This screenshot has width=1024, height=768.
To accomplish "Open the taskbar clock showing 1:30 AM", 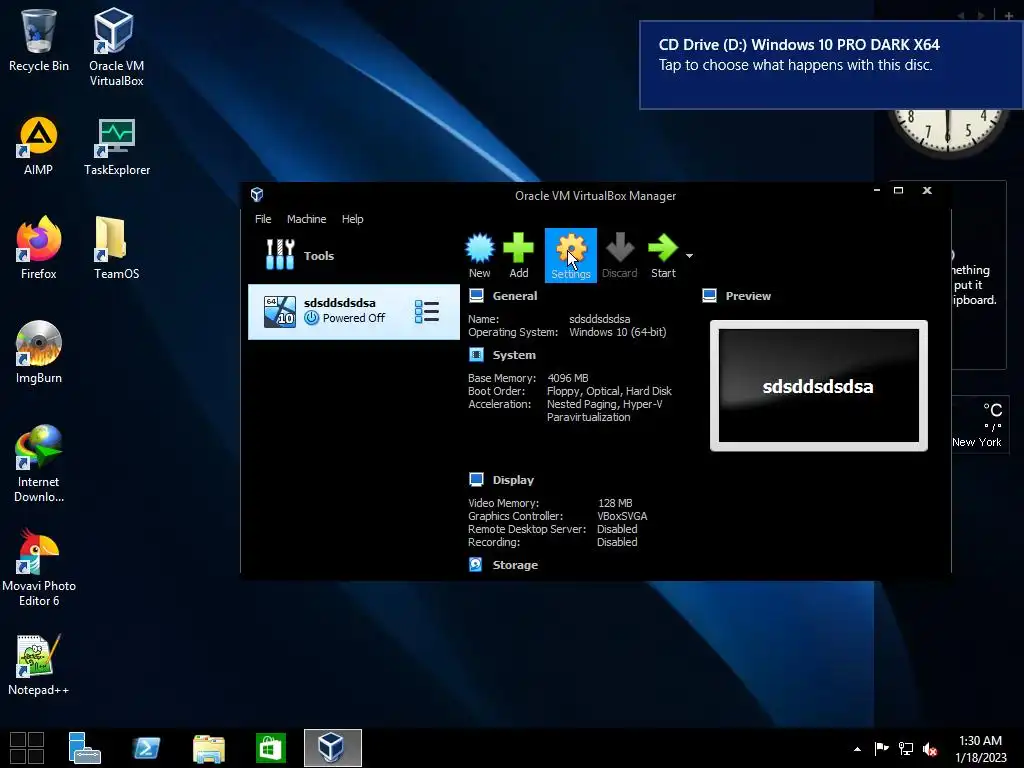I will 980,748.
